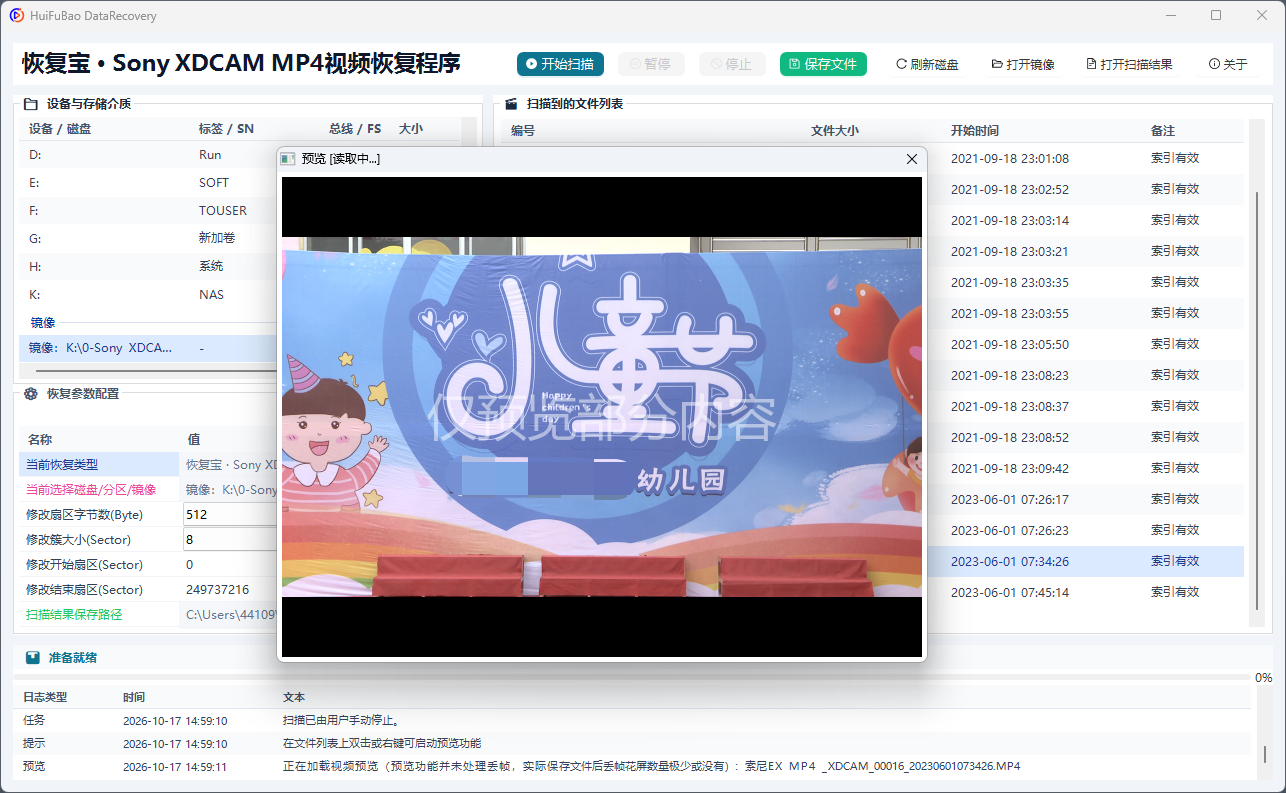The width and height of the screenshot is (1286, 793).
Task: Click the video frame in the preview window
Action: pyautogui.click(x=602, y=417)
